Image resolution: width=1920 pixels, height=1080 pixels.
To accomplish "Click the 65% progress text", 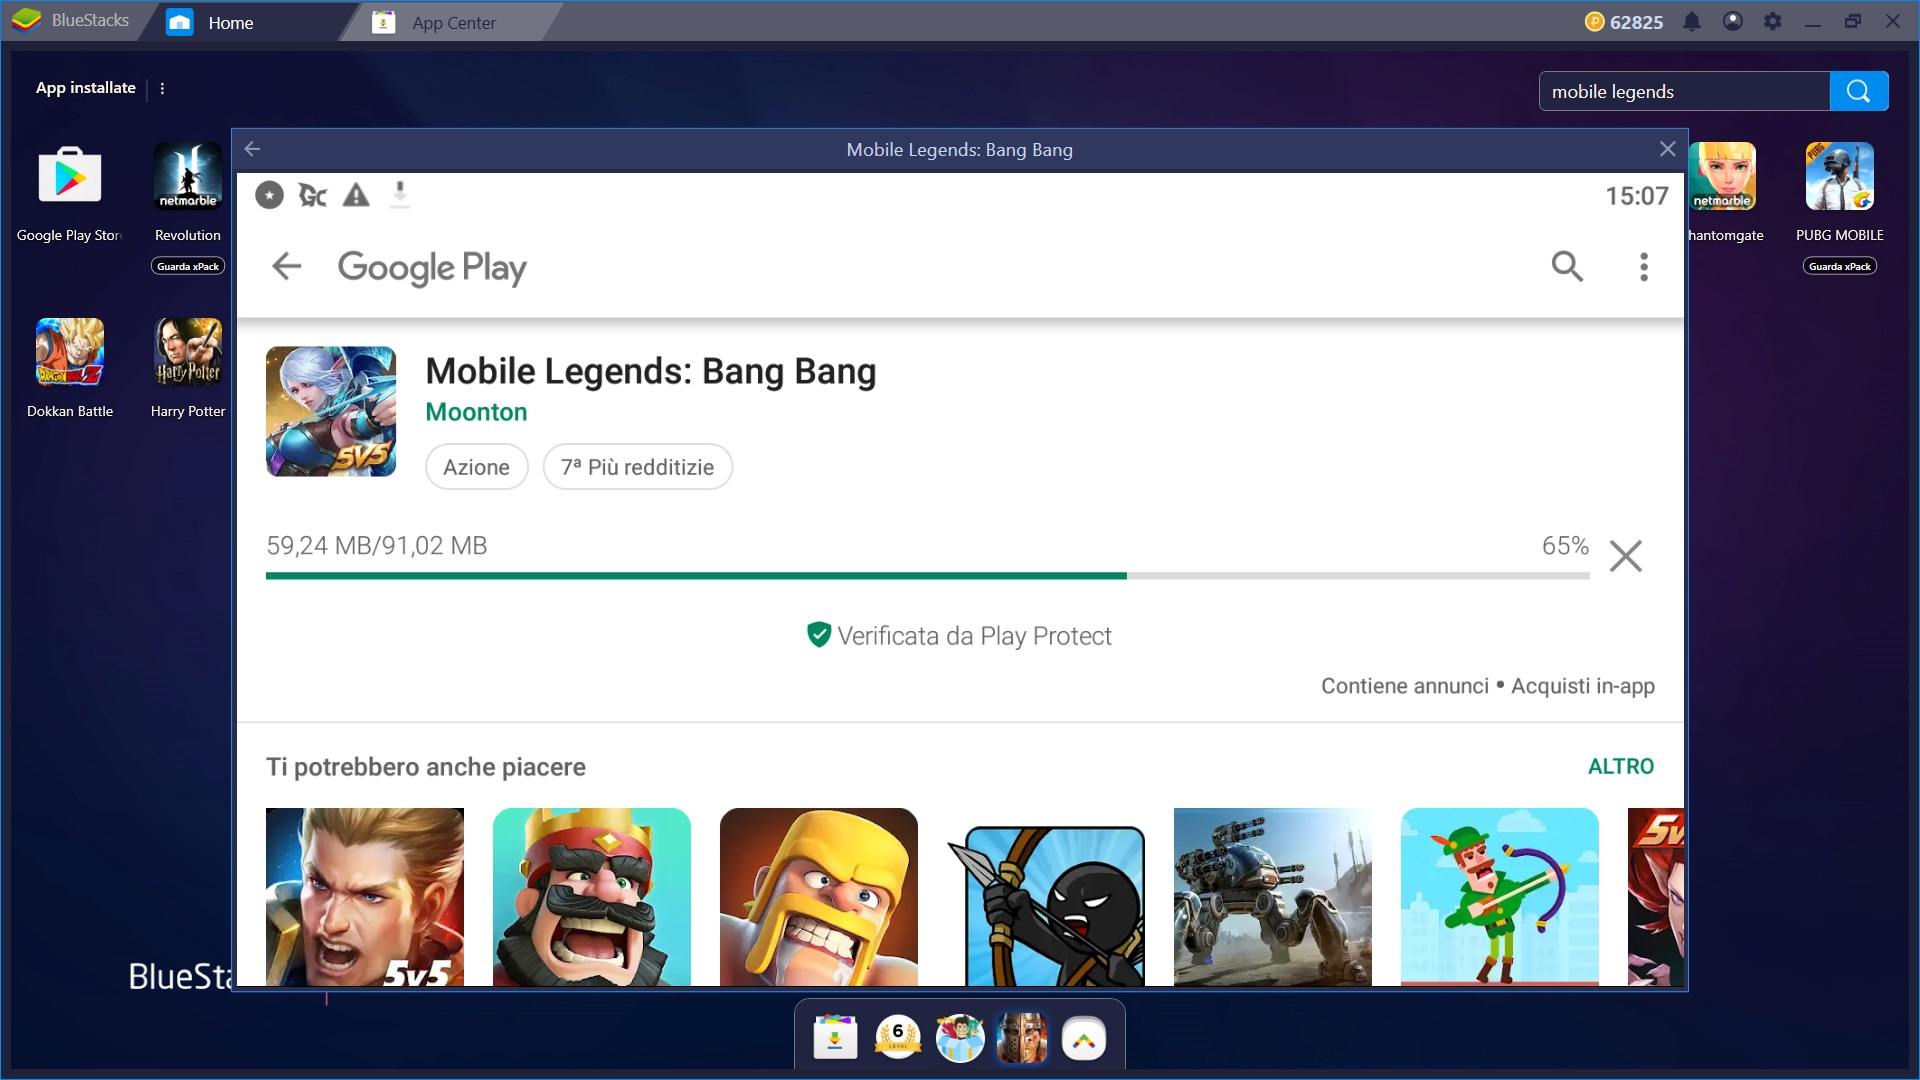I will [1565, 546].
